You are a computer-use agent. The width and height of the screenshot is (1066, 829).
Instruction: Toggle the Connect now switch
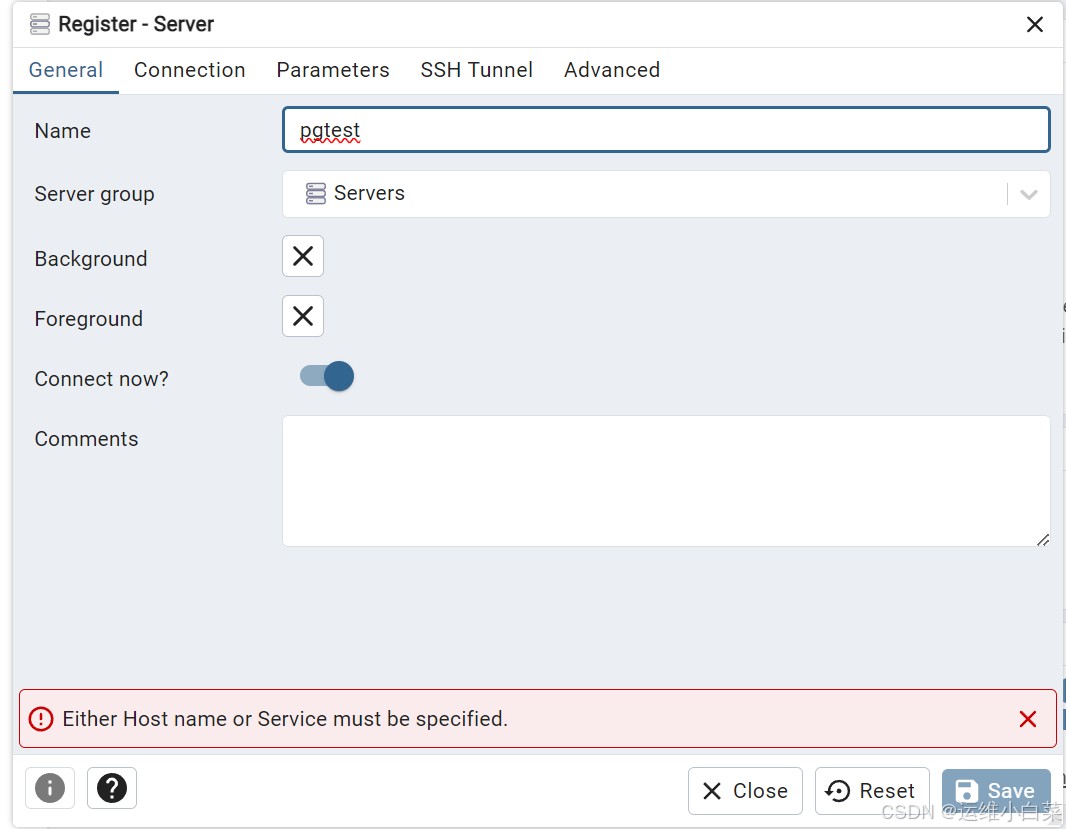(327, 377)
